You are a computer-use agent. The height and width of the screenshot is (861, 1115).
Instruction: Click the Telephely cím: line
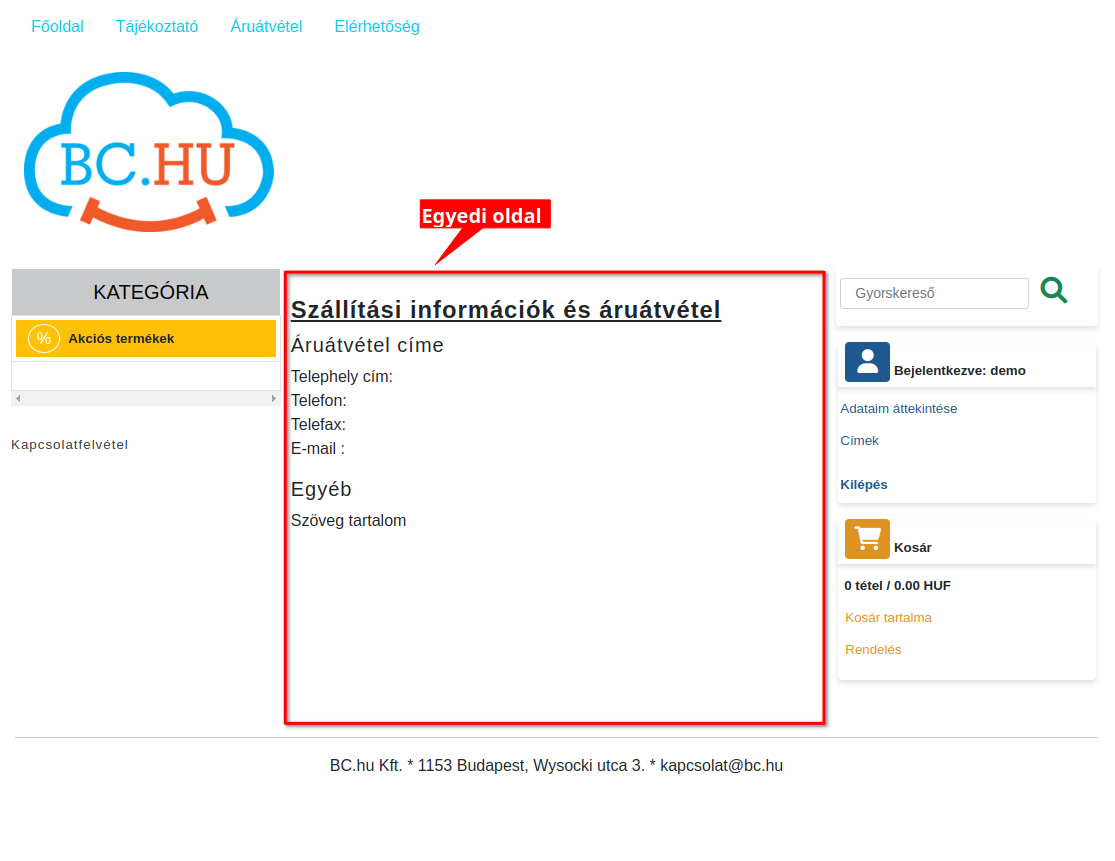pos(342,377)
